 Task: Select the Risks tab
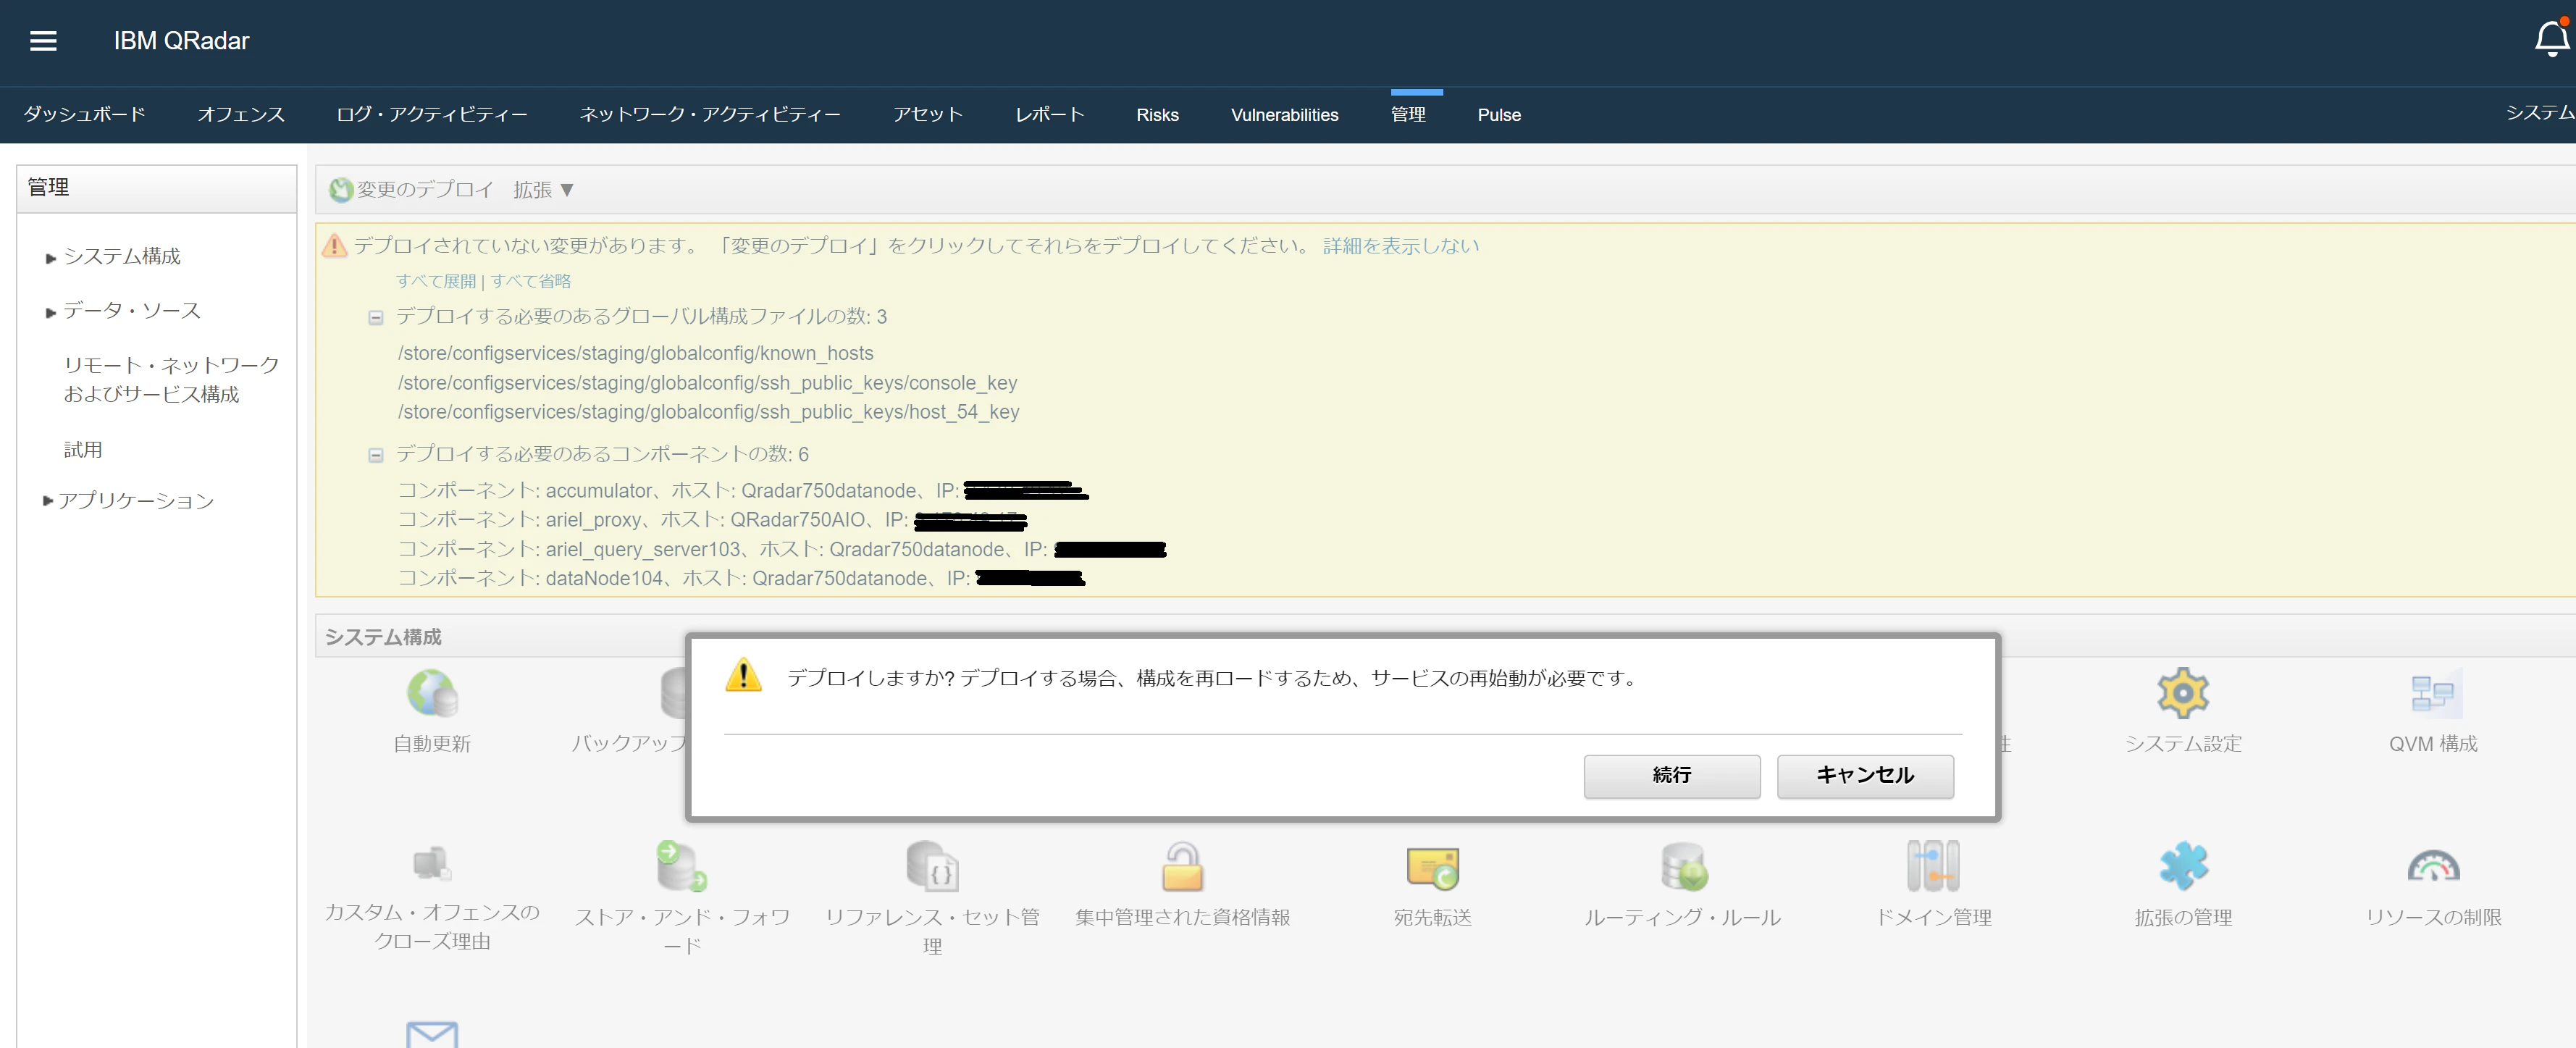[x=1157, y=114]
